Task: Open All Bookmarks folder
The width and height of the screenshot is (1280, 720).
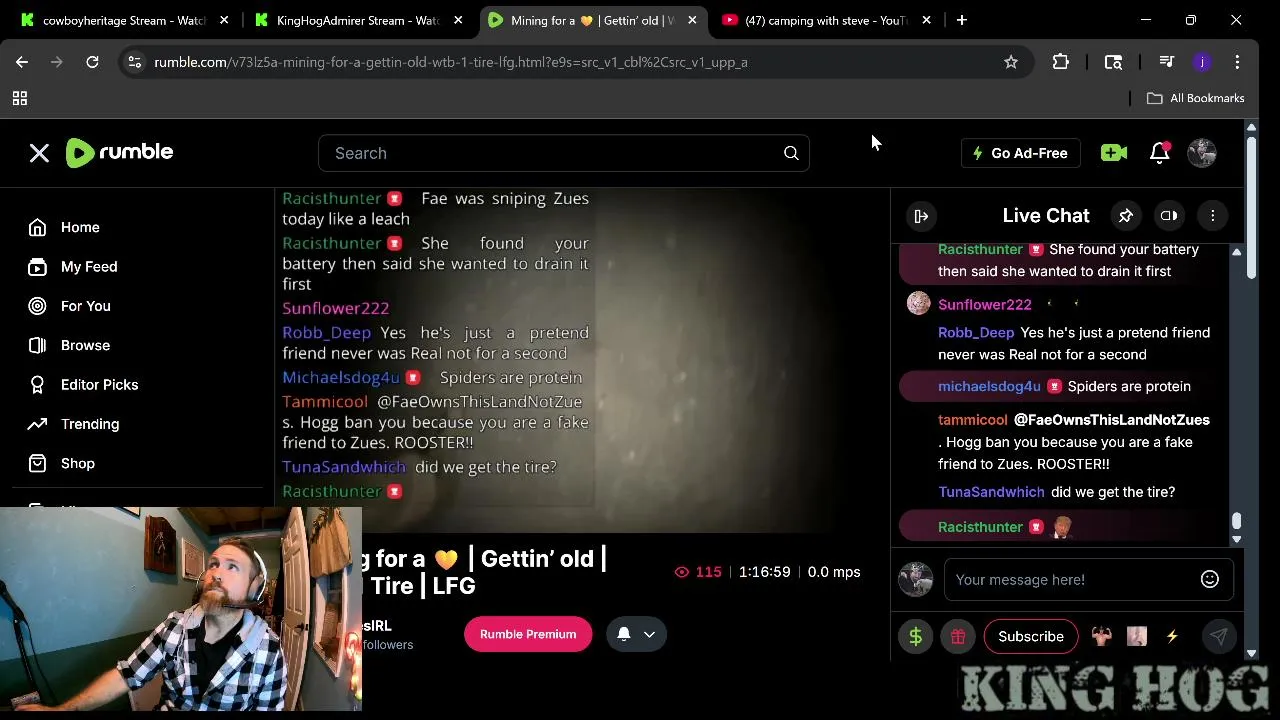Action: [1196, 98]
